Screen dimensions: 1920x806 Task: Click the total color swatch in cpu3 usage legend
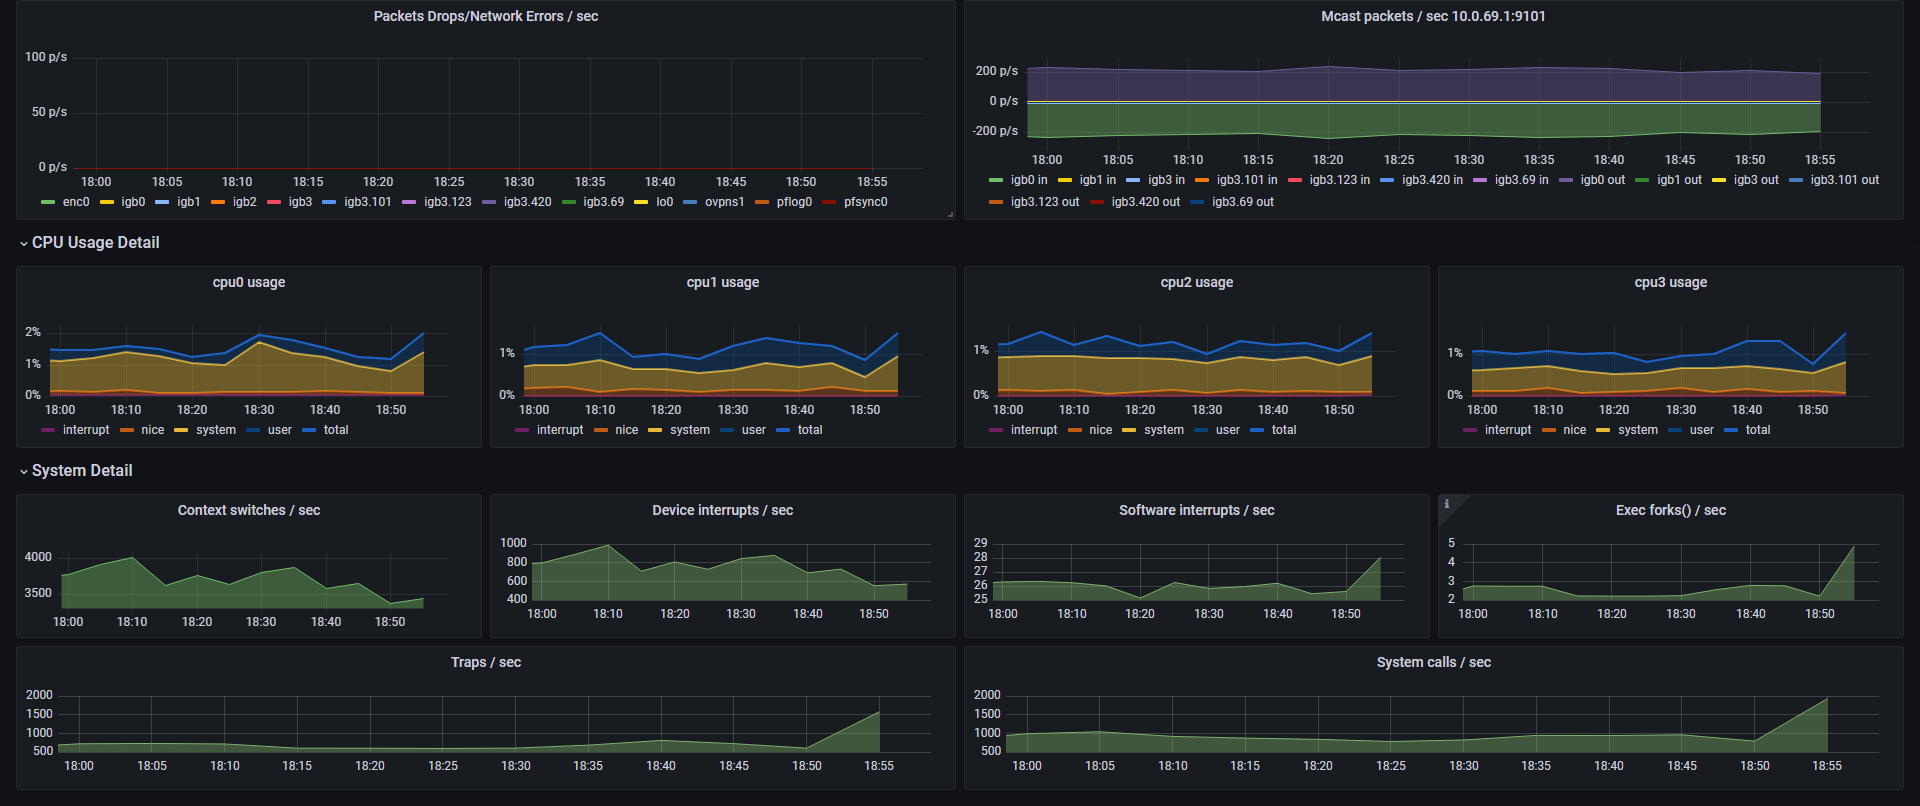(x=1731, y=430)
